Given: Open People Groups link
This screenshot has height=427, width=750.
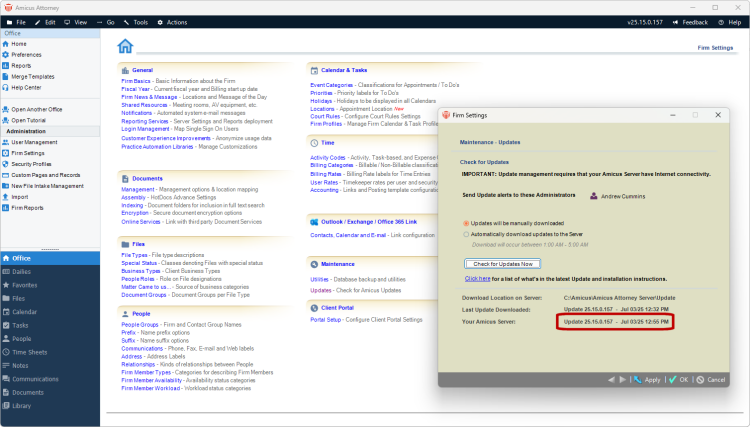Looking at the screenshot, I should tap(140, 325).
